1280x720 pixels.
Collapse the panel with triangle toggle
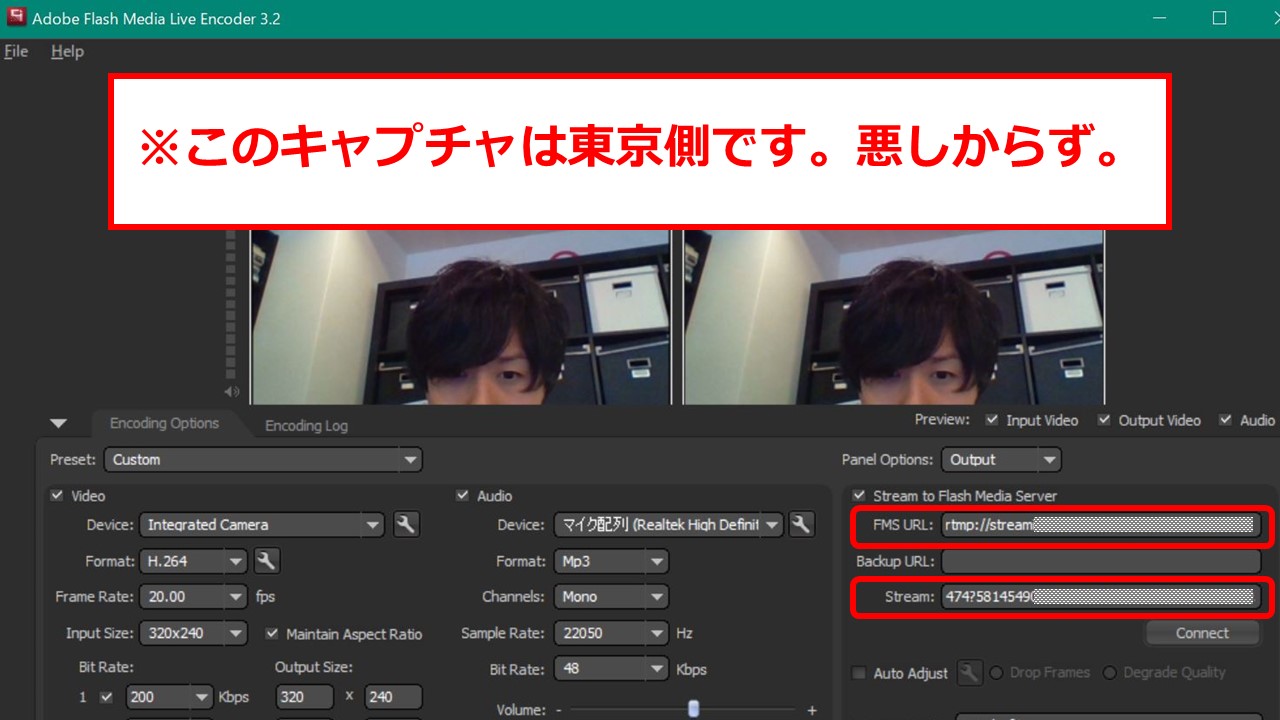[58, 424]
